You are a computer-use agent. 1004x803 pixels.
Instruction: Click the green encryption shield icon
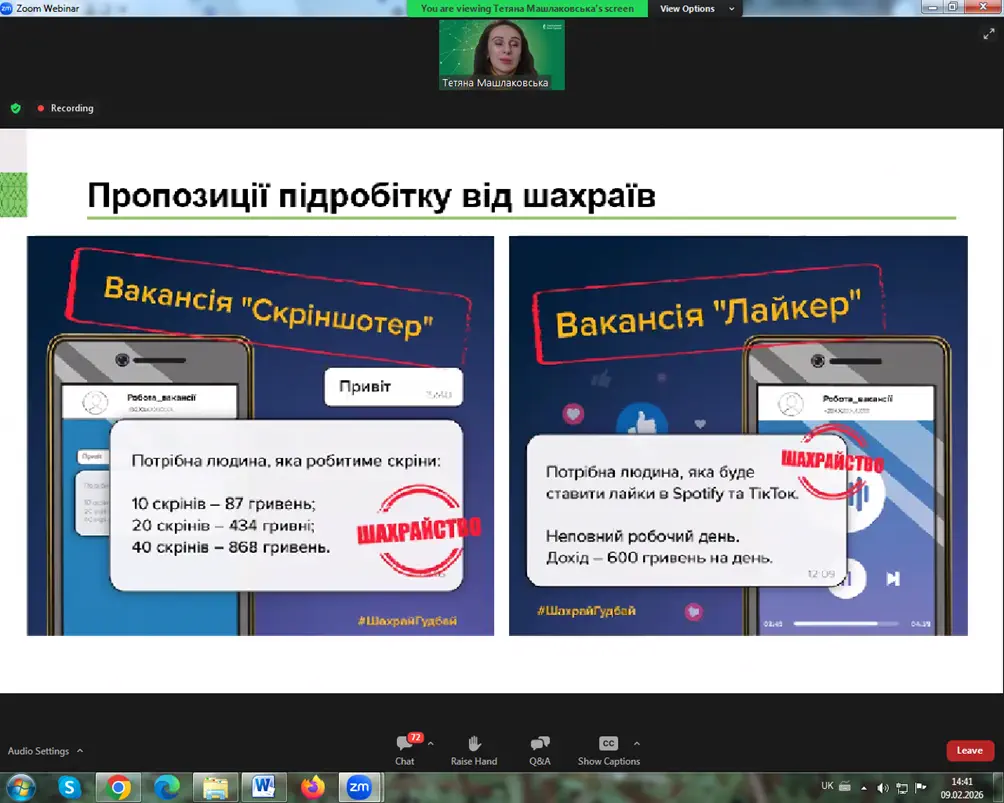pyautogui.click(x=15, y=108)
